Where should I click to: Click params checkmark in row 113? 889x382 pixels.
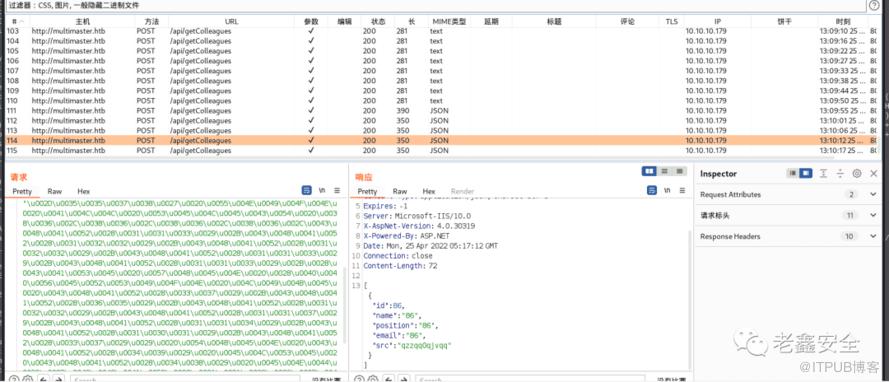[x=311, y=130]
